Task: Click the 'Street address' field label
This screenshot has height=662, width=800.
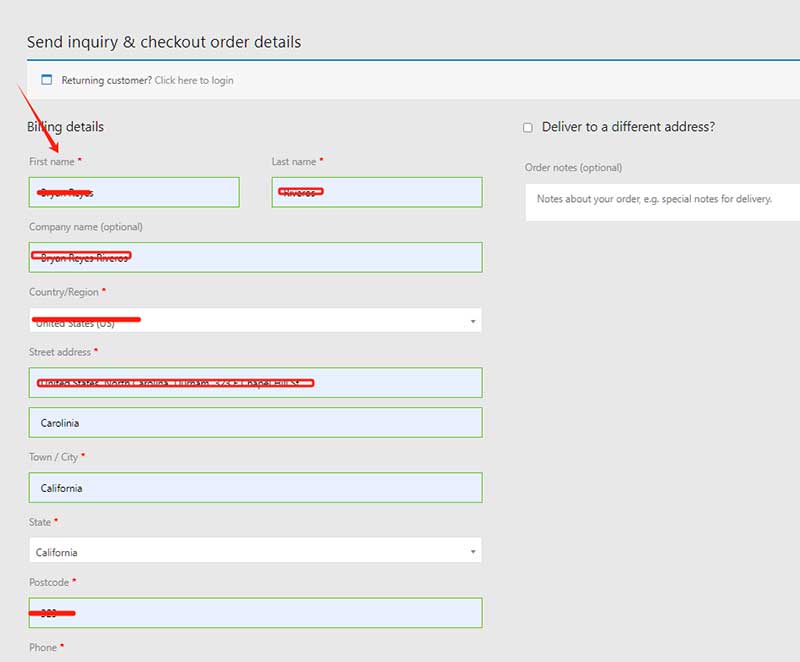Action: (x=60, y=352)
